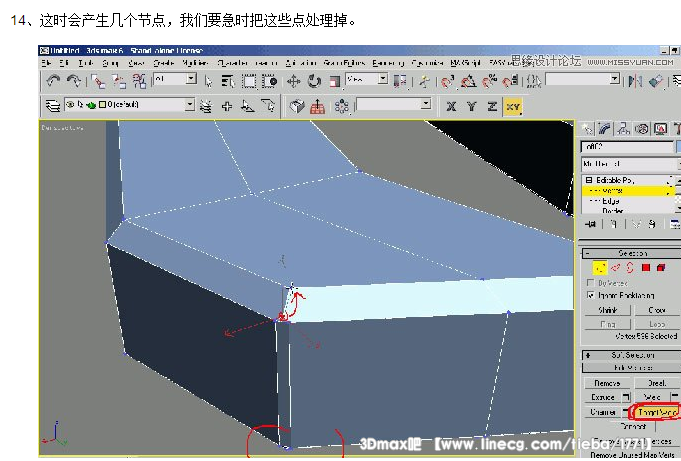Restrict transform to the Y axis
681x461 pixels.
(x=472, y=106)
